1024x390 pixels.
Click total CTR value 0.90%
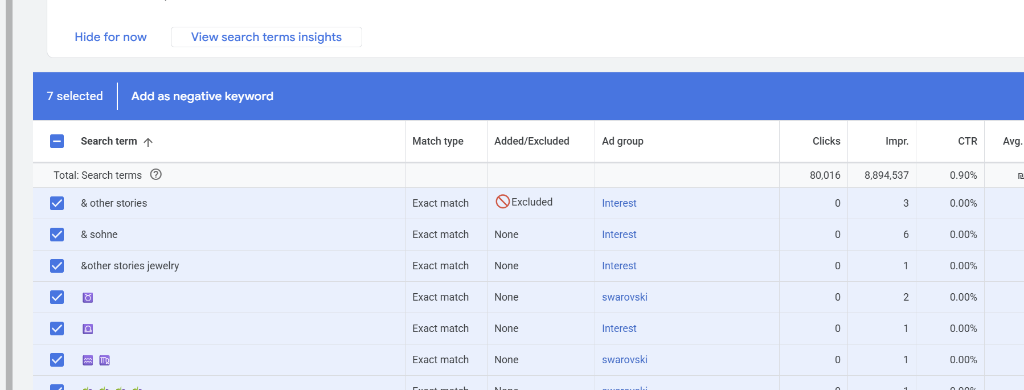(964, 175)
